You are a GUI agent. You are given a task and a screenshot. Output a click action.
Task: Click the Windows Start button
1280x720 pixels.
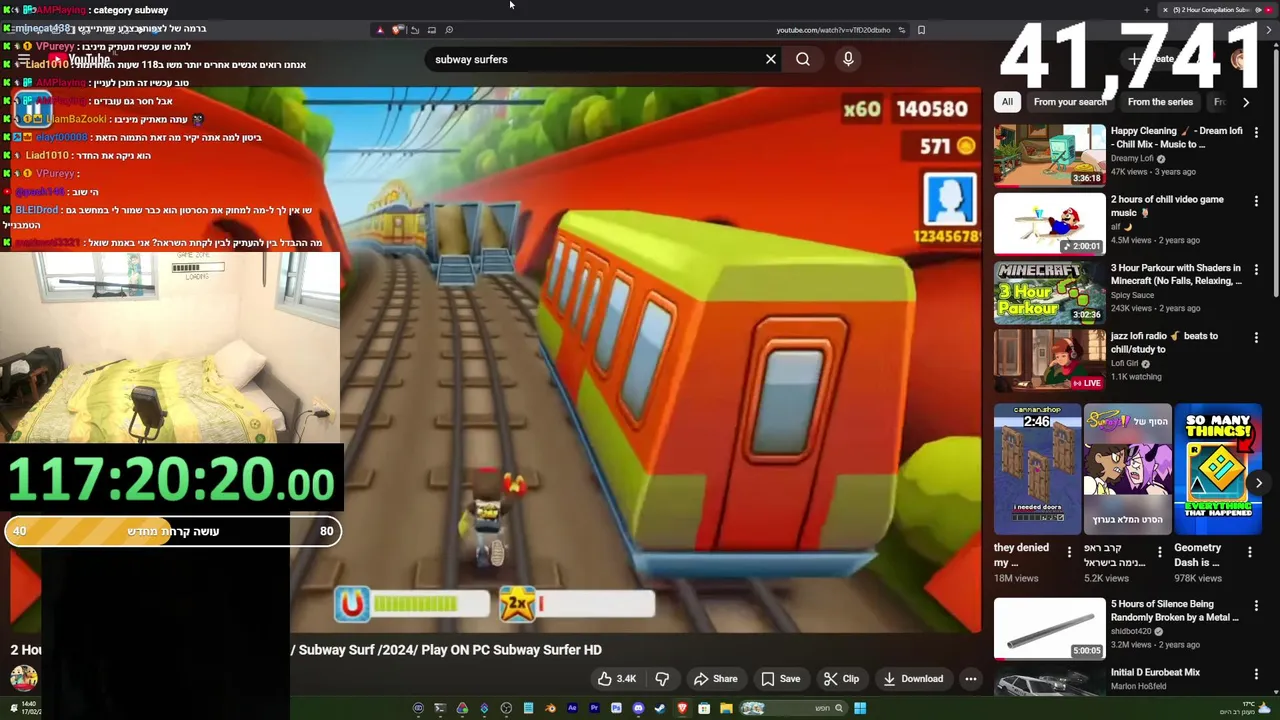click(860, 708)
